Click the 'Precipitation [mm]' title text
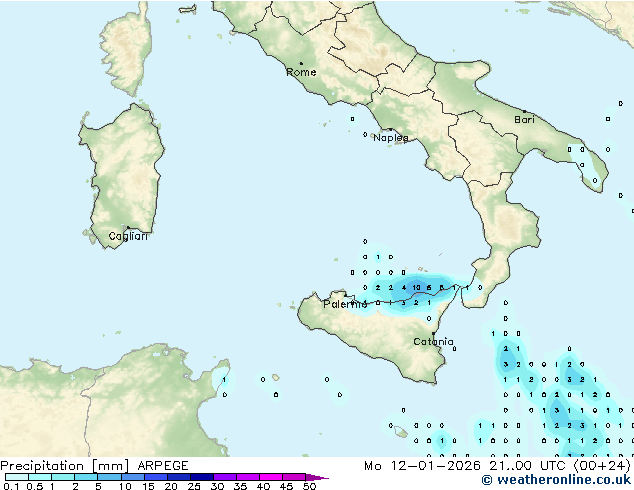This screenshot has height=490, width=634. pyautogui.click(x=64, y=466)
